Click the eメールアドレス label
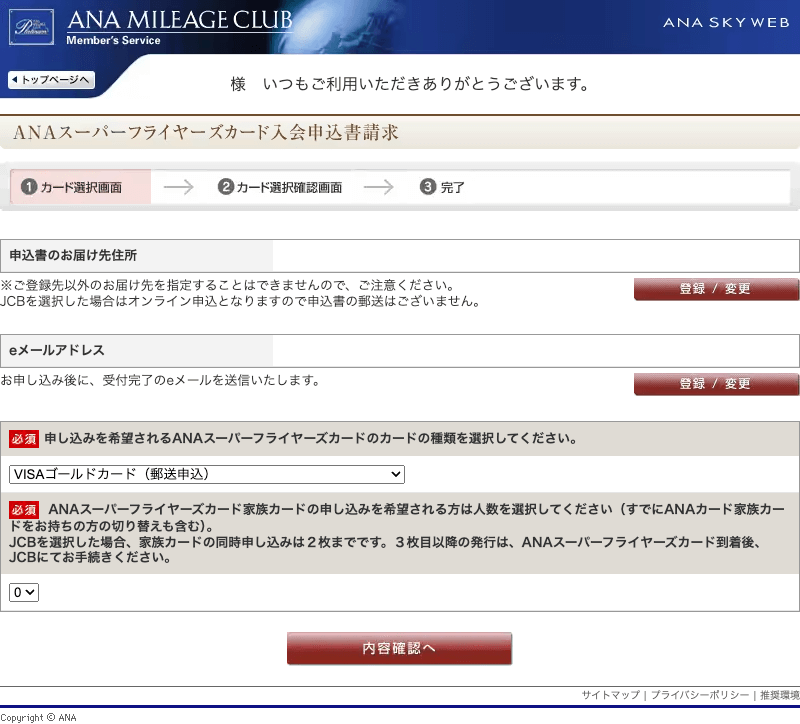 coord(57,350)
